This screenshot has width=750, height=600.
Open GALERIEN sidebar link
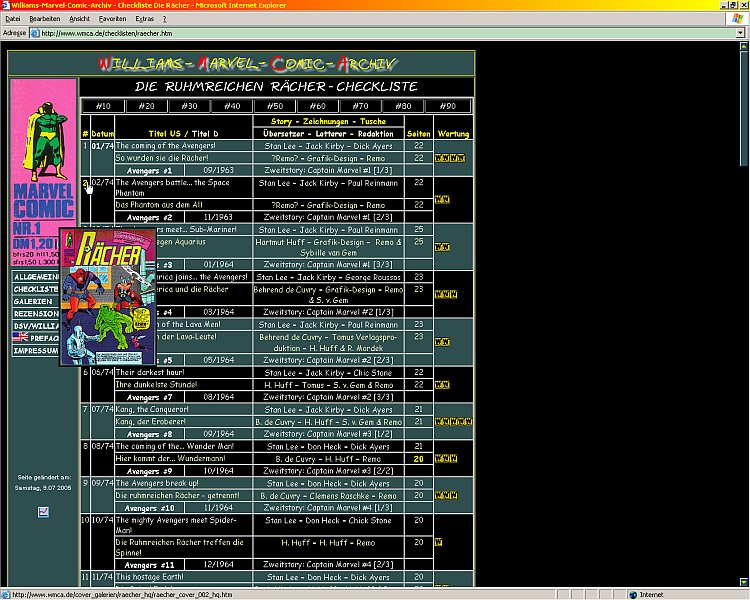[x=36, y=301]
